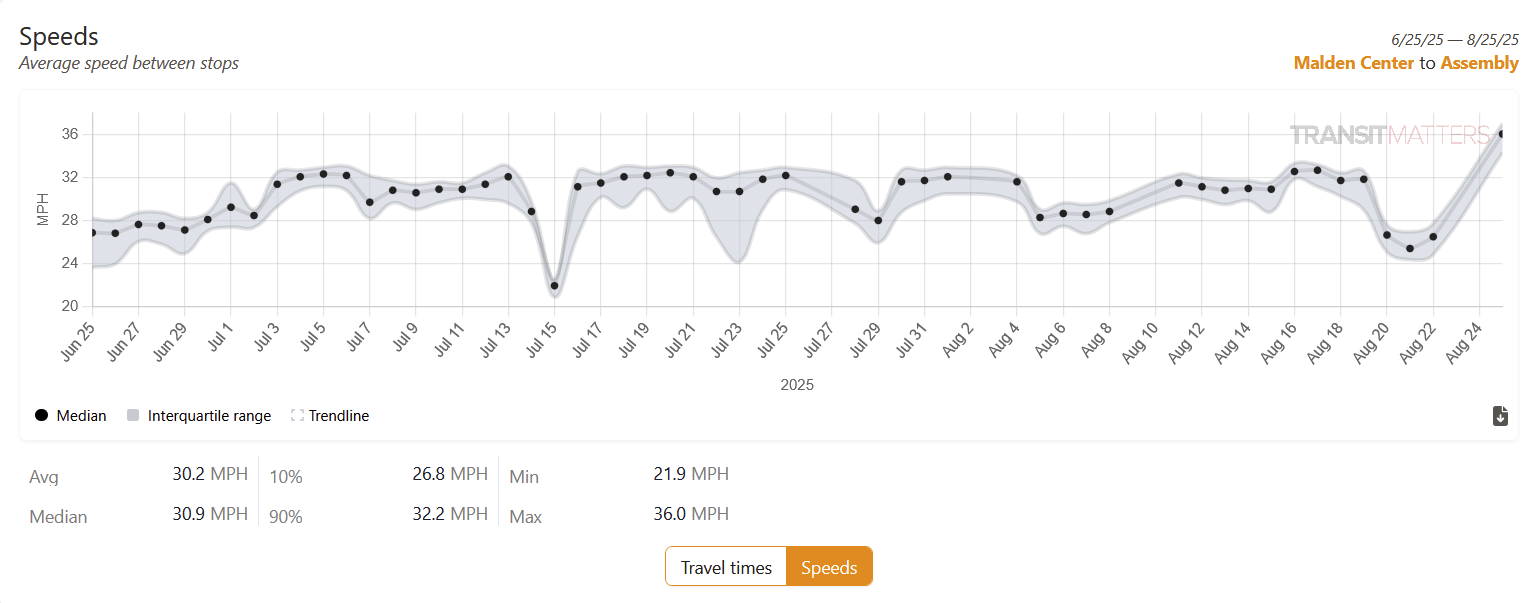Click the date range 6/25/25 — 8/25/25
Image resolution: width=1533 pixels, height=603 pixels.
click(1454, 40)
